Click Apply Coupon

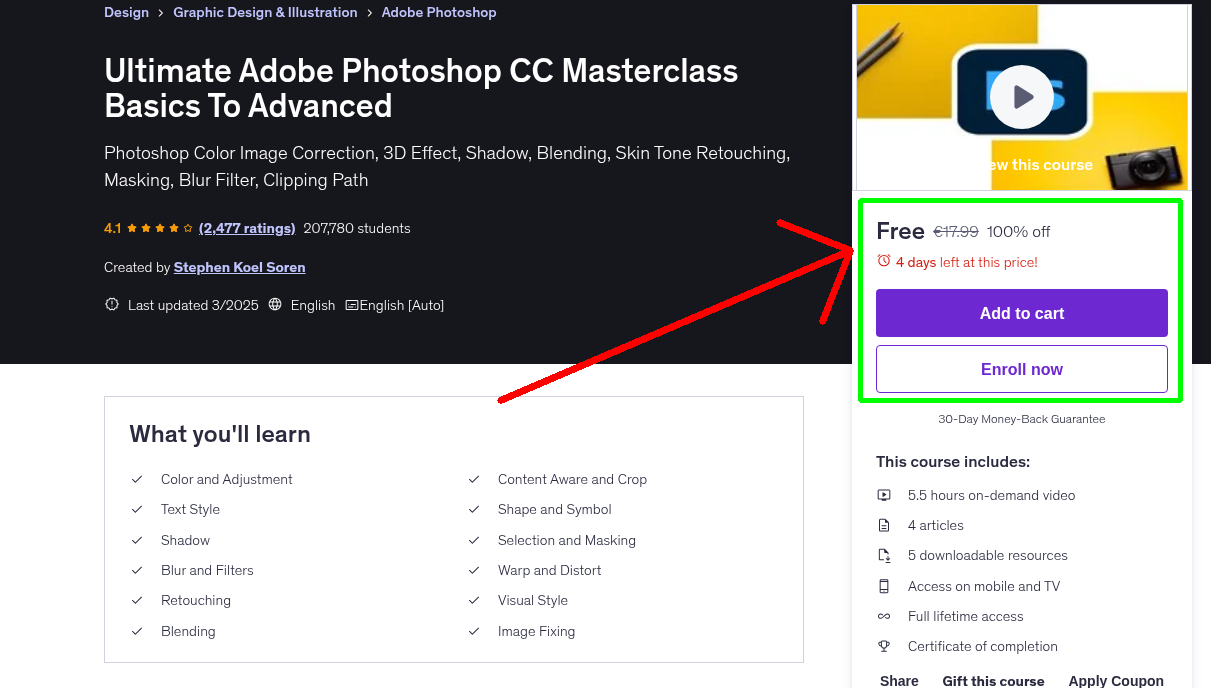[x=1116, y=680]
